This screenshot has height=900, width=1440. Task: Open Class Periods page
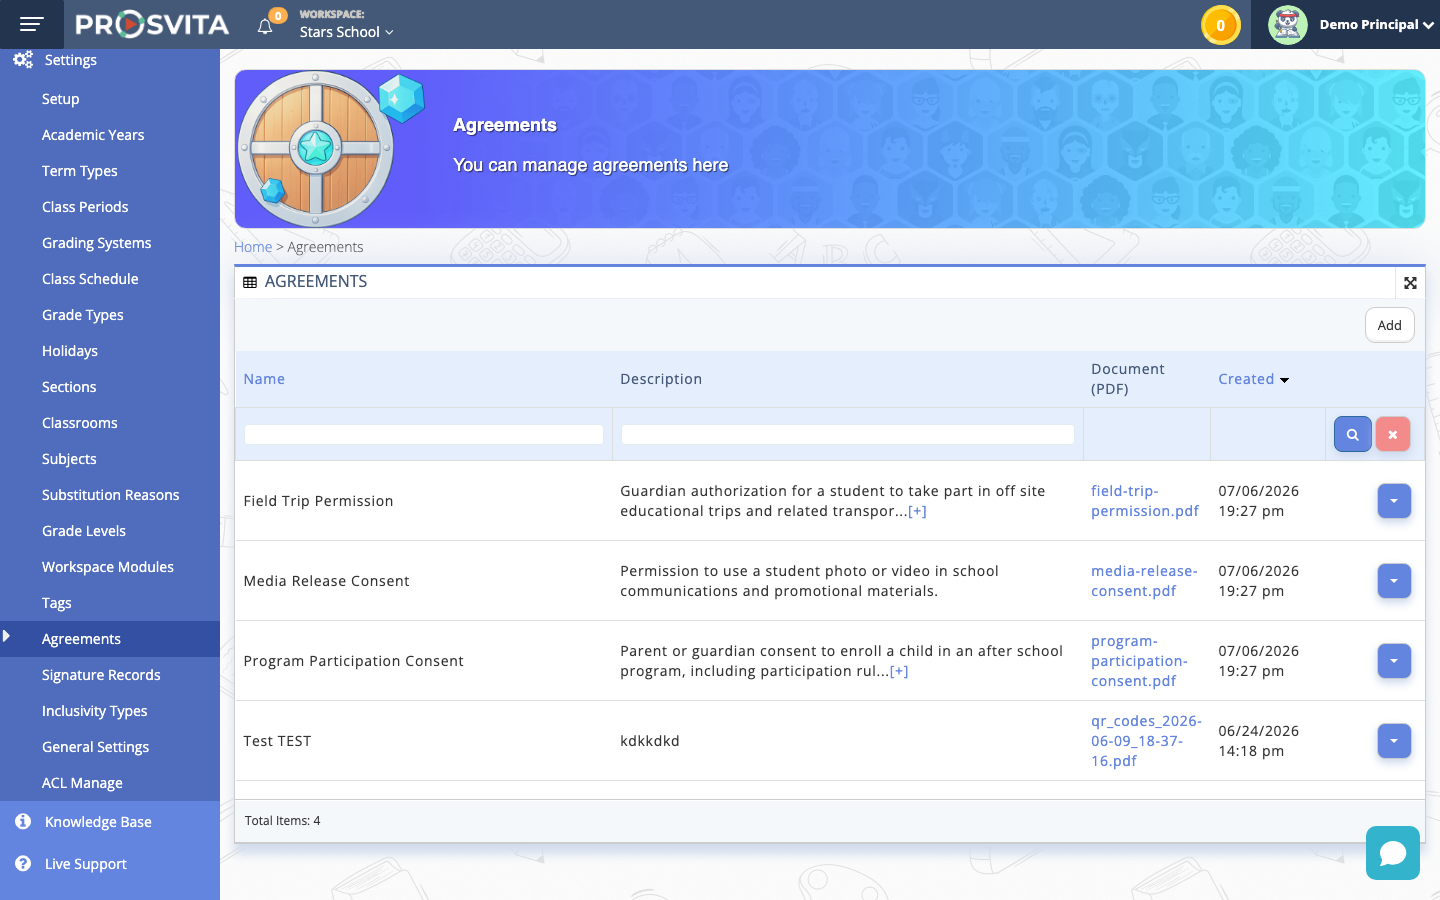pos(85,207)
